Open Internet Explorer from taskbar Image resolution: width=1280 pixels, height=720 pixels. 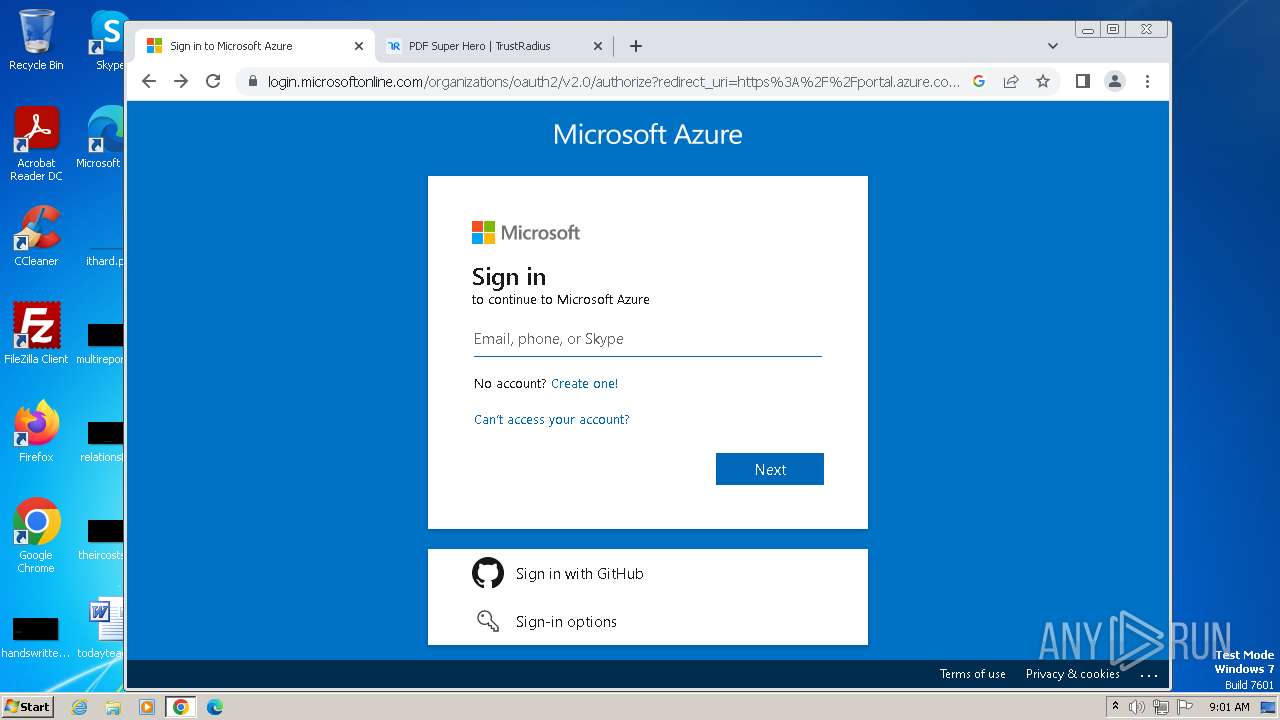point(80,707)
